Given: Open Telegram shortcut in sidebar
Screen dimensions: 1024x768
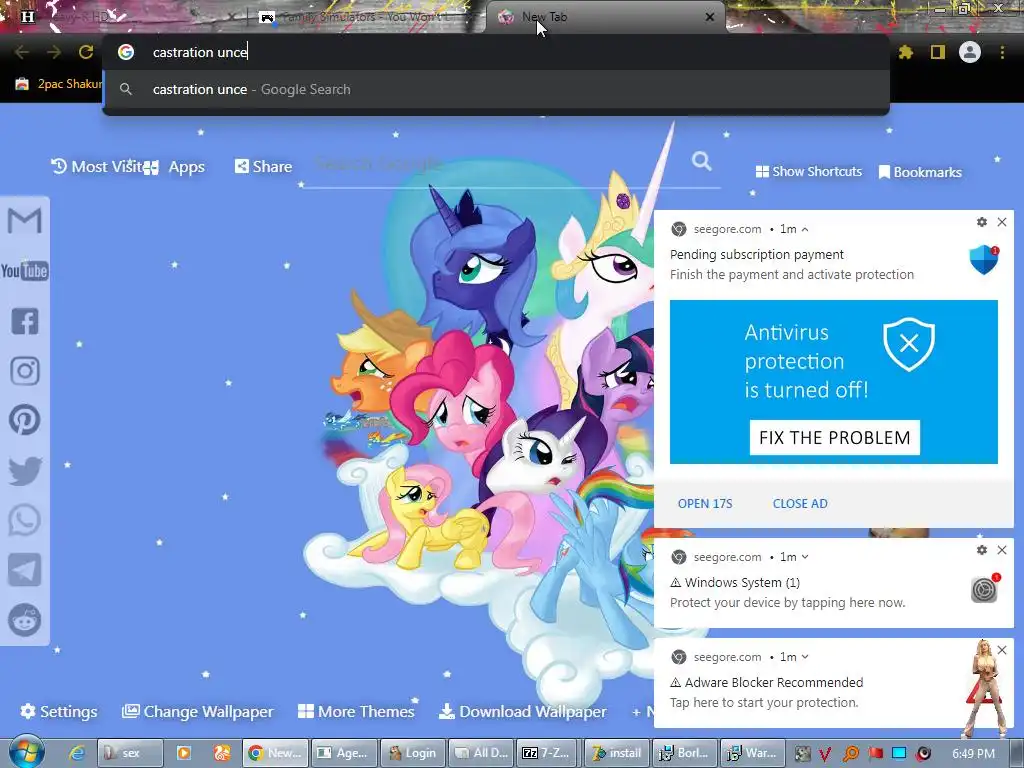Looking at the screenshot, I should click(x=24, y=570).
